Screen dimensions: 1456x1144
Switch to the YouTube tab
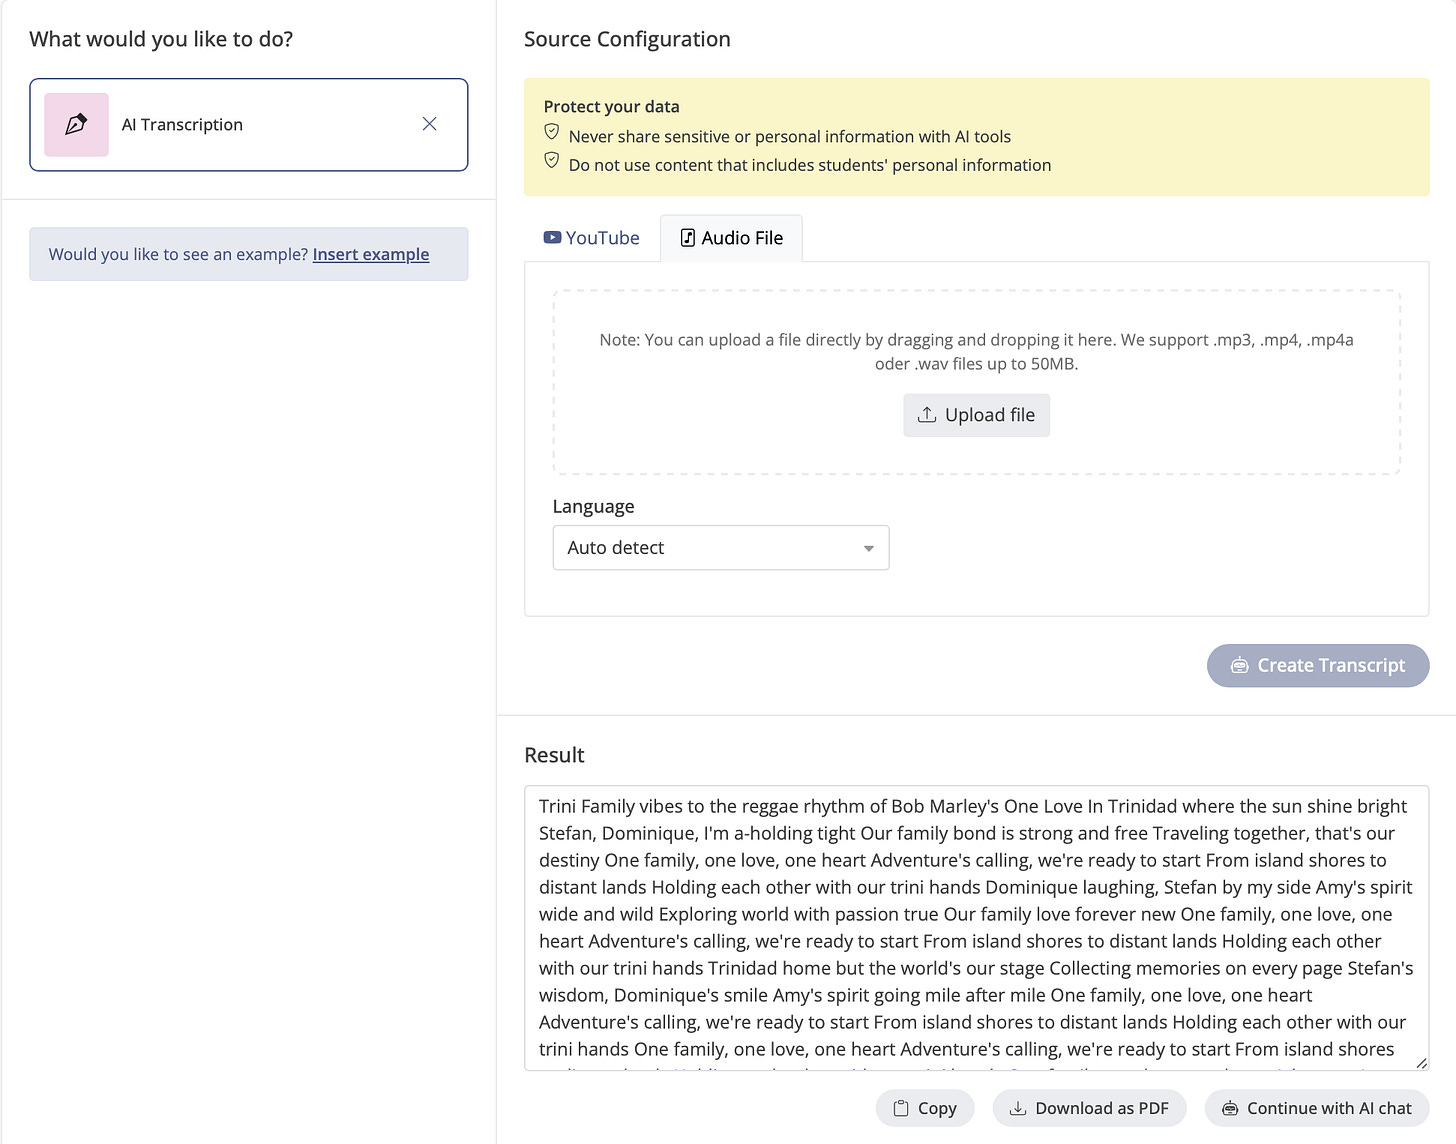[x=591, y=238]
